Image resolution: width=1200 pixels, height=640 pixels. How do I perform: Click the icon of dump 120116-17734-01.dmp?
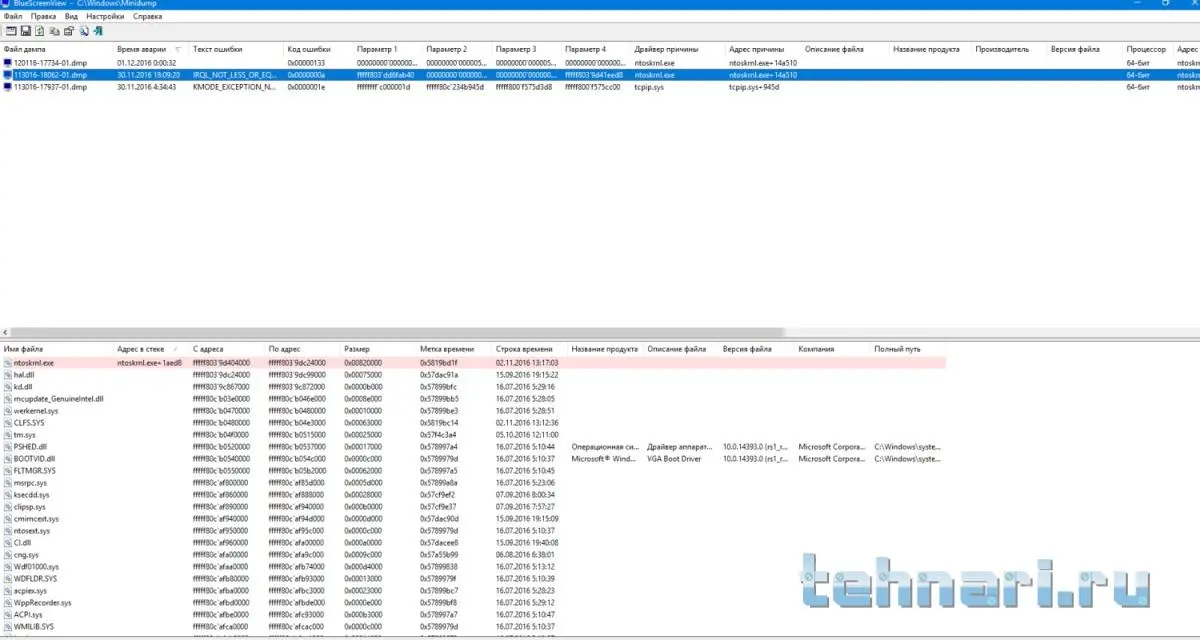pos(8,63)
